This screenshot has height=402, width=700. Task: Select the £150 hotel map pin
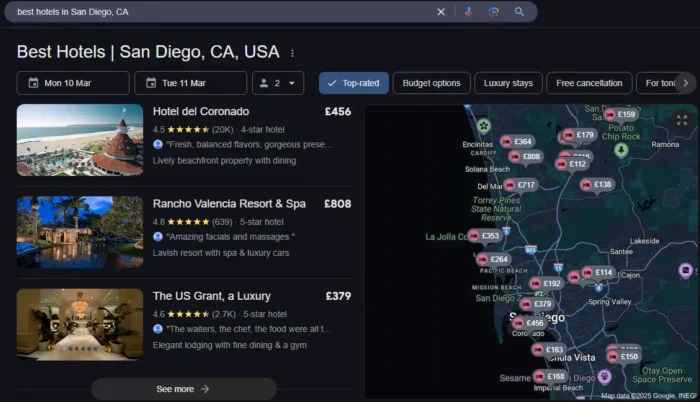coord(624,356)
